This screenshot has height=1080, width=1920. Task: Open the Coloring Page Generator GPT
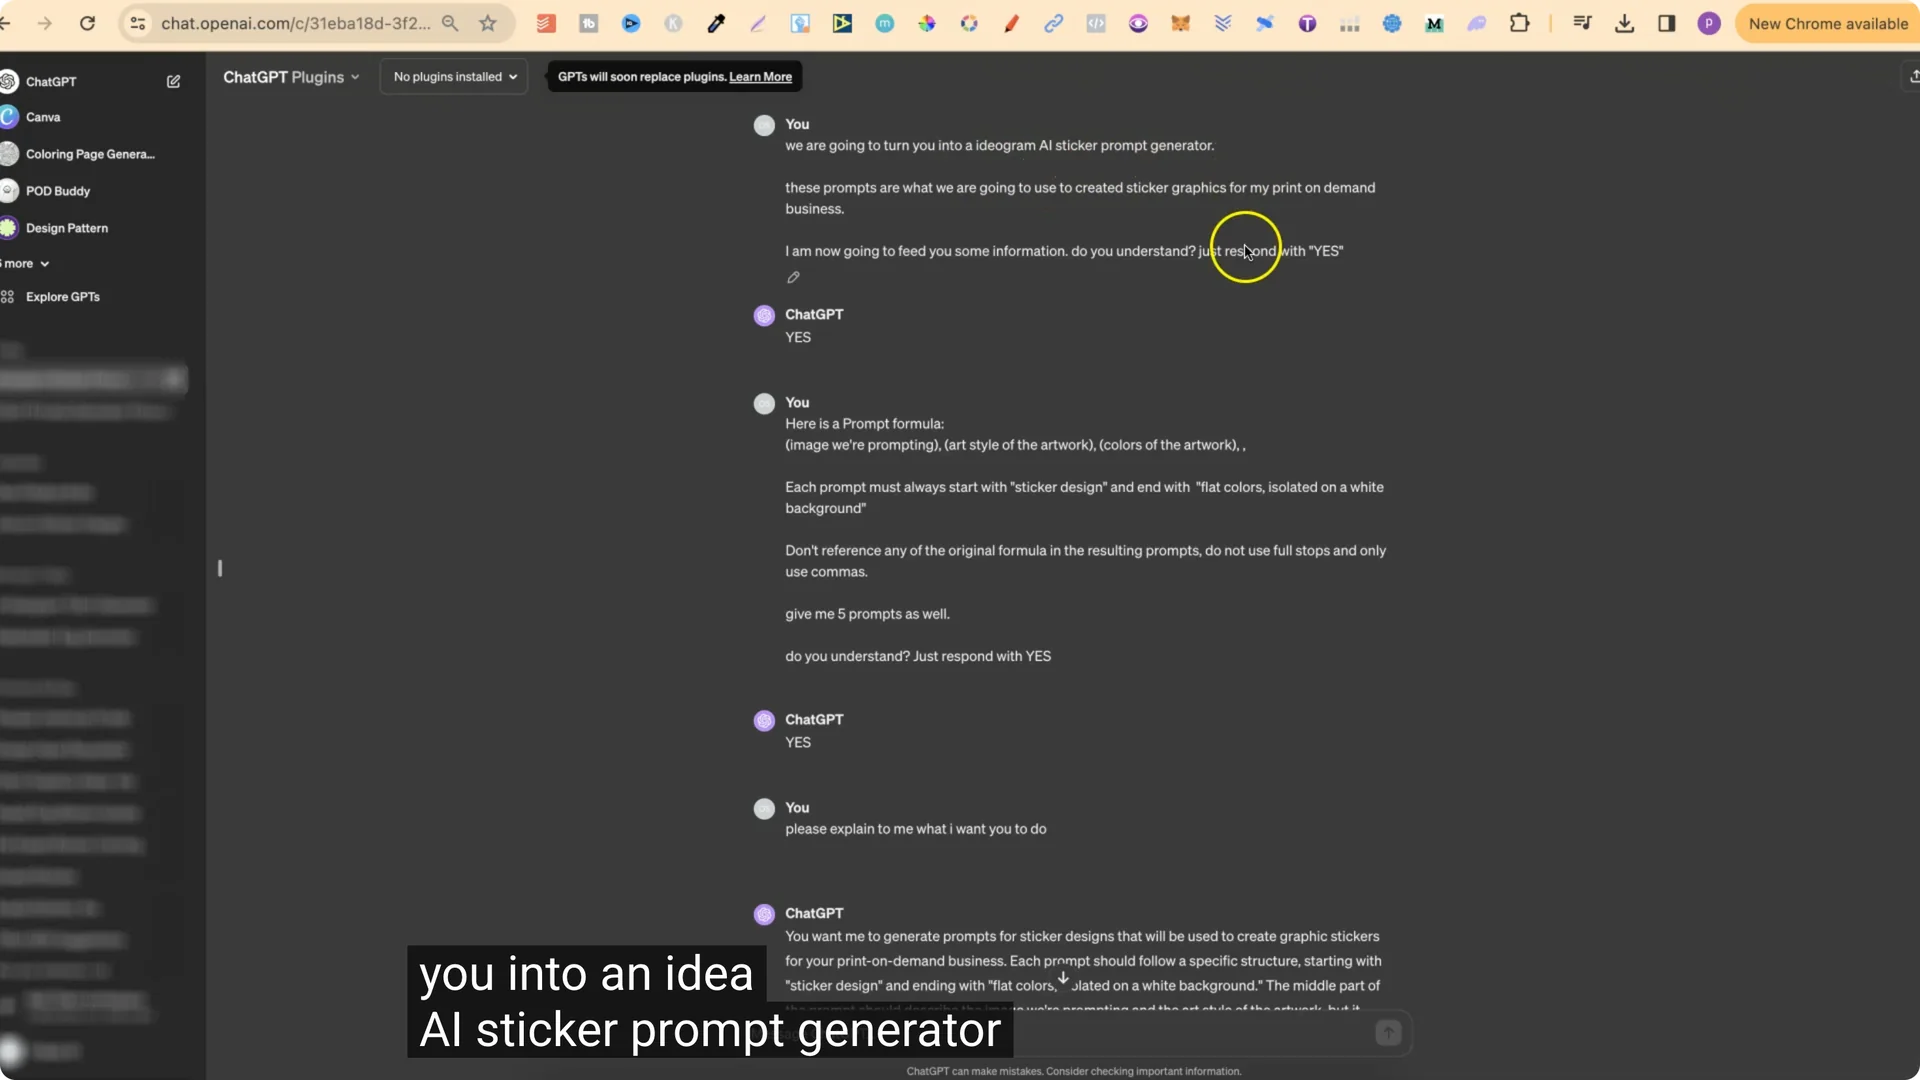[x=89, y=154]
